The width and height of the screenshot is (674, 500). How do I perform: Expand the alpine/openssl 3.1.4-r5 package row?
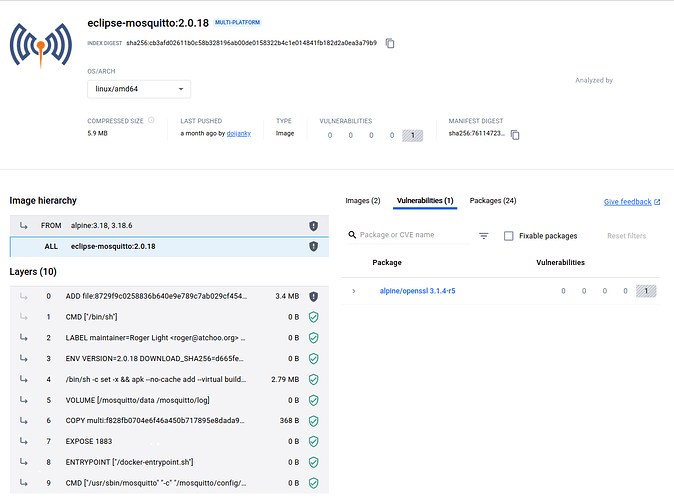click(x=353, y=291)
